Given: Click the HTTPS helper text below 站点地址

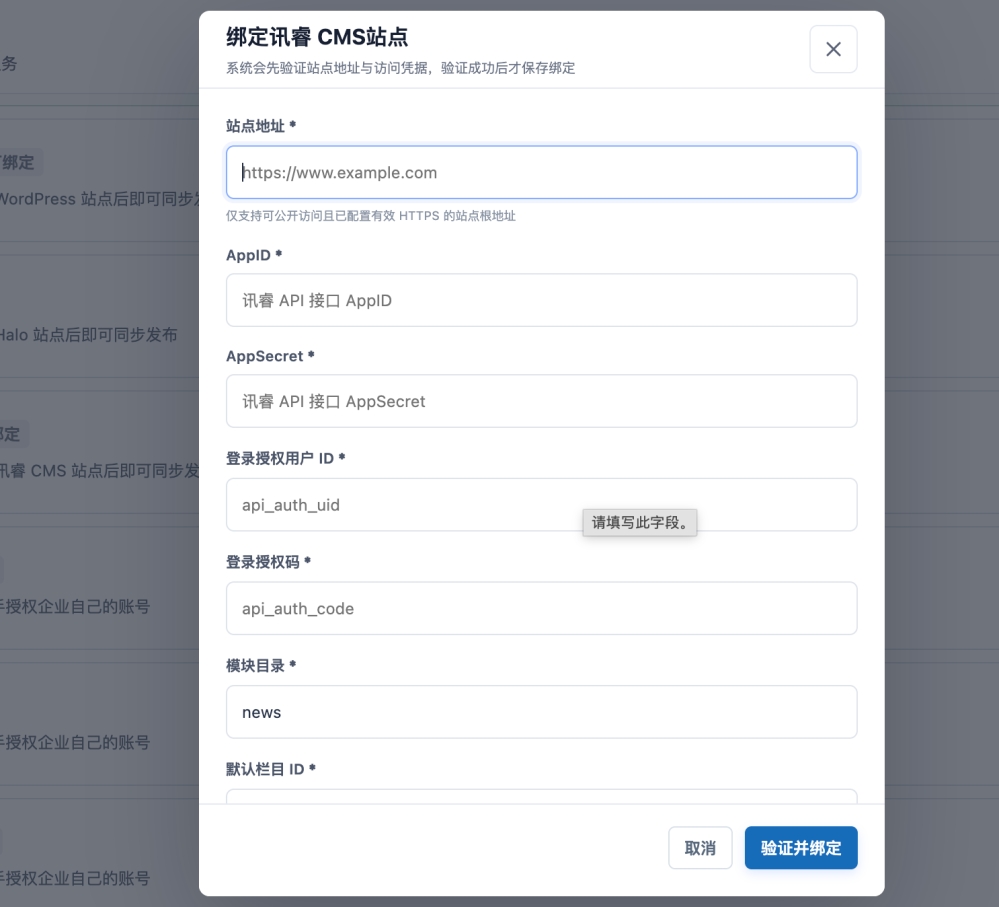Looking at the screenshot, I should pyautogui.click(x=371, y=216).
